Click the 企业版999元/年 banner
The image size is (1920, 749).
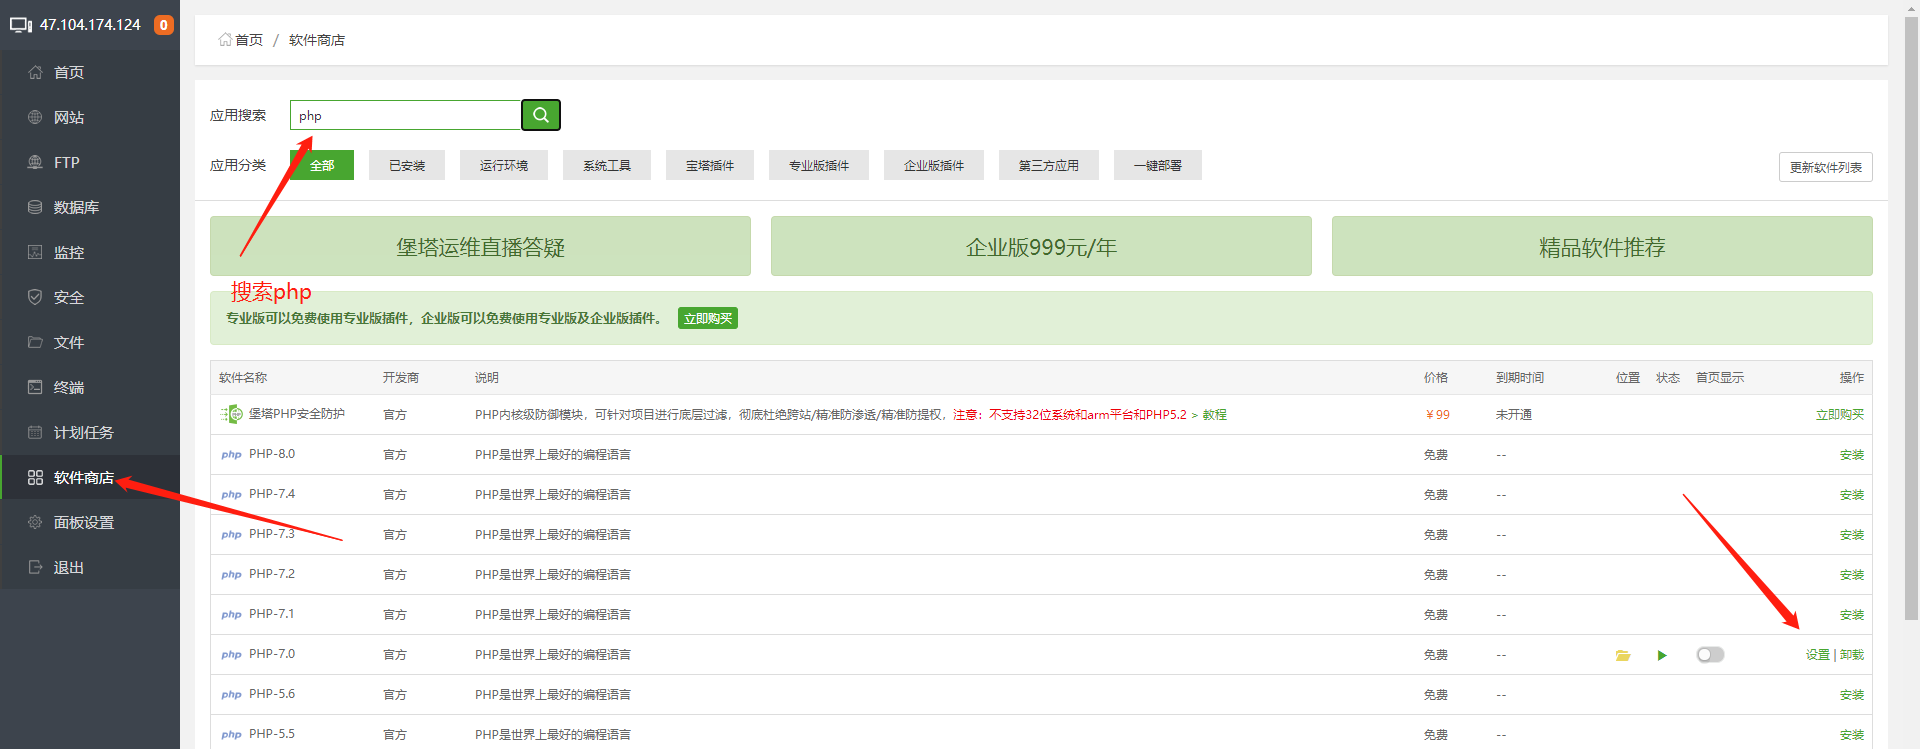pyautogui.click(x=1041, y=247)
